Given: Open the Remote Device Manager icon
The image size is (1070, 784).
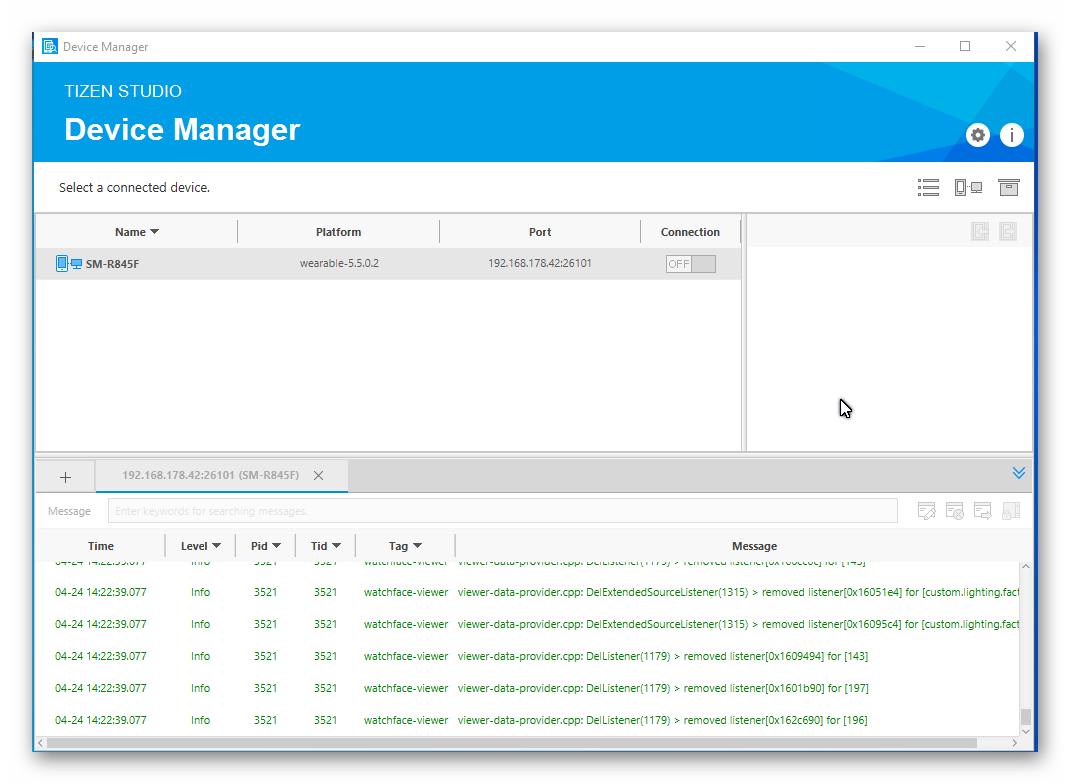Looking at the screenshot, I should point(968,188).
